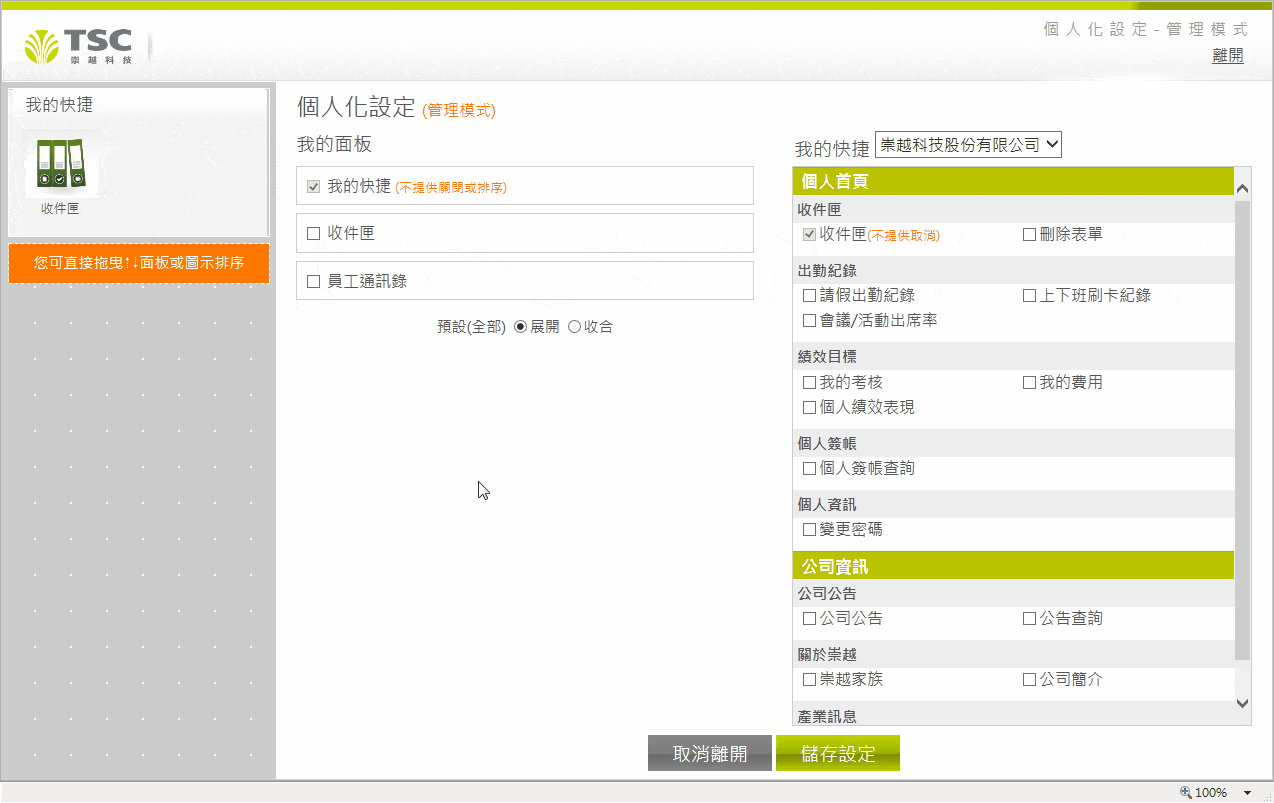1274x803 pixels.
Task: Click the 收件匣 binder icon in 我的快捷
Action: 60,164
